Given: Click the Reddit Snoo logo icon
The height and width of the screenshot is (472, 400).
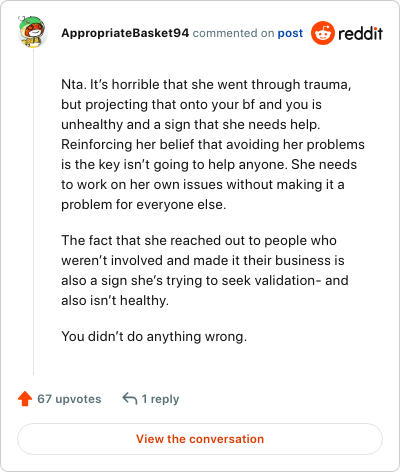Looking at the screenshot, I should point(323,33).
